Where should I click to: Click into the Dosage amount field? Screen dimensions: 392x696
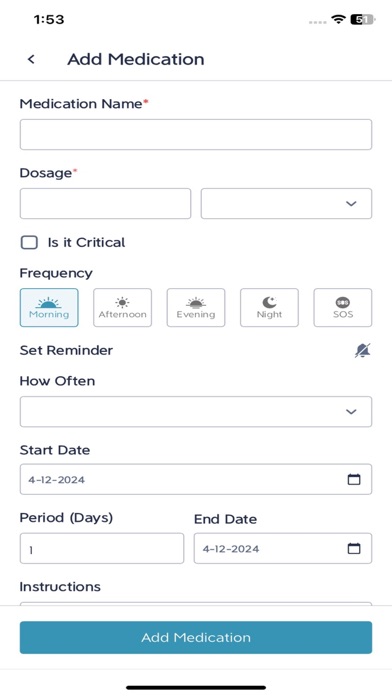[105, 204]
